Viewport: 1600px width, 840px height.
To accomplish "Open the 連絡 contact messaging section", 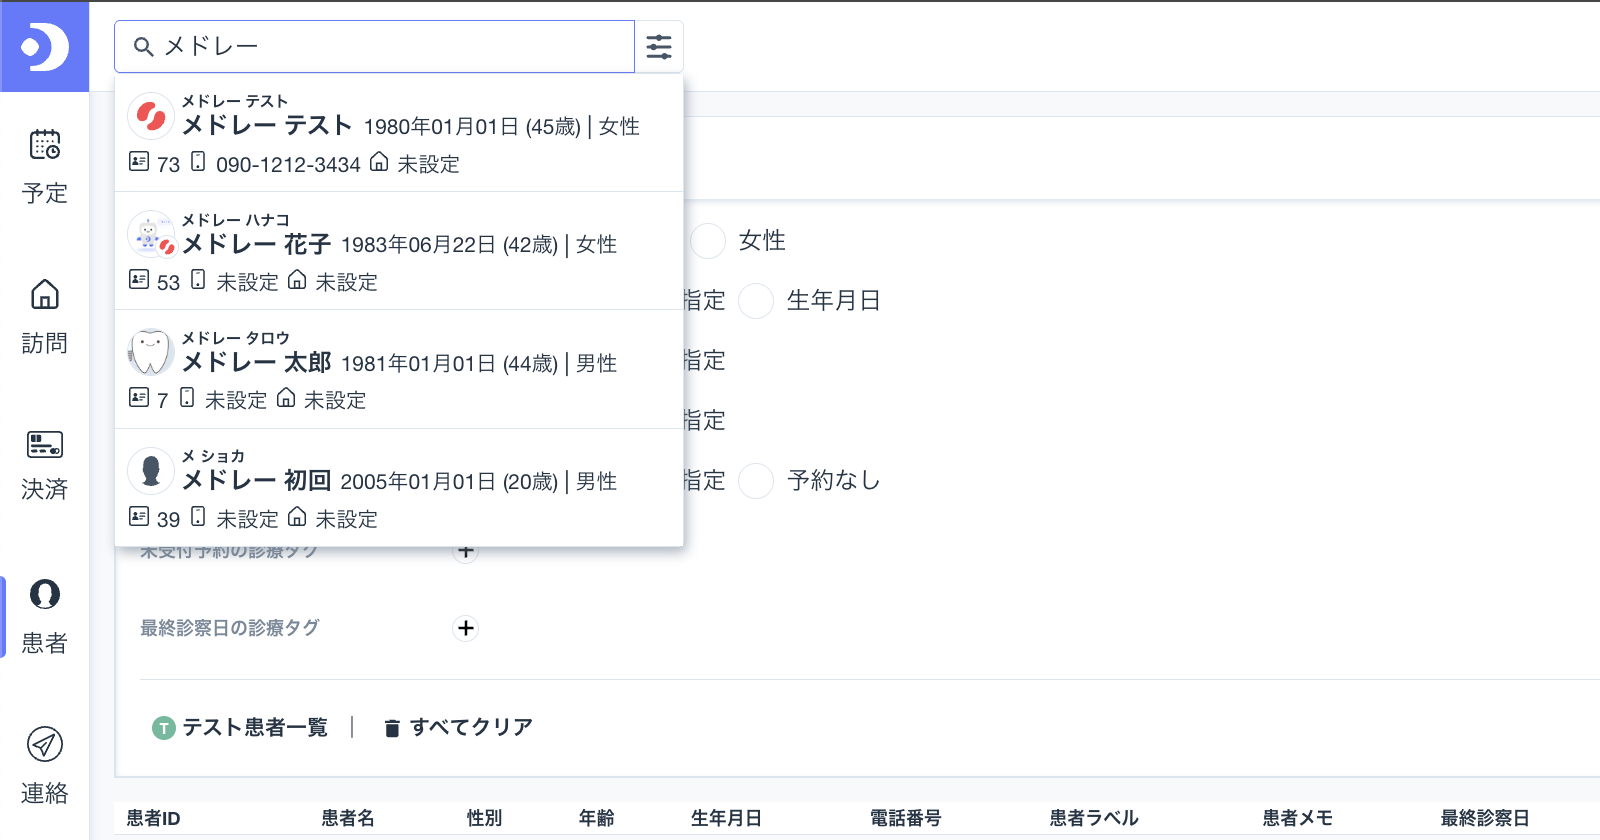I will tap(44, 765).
